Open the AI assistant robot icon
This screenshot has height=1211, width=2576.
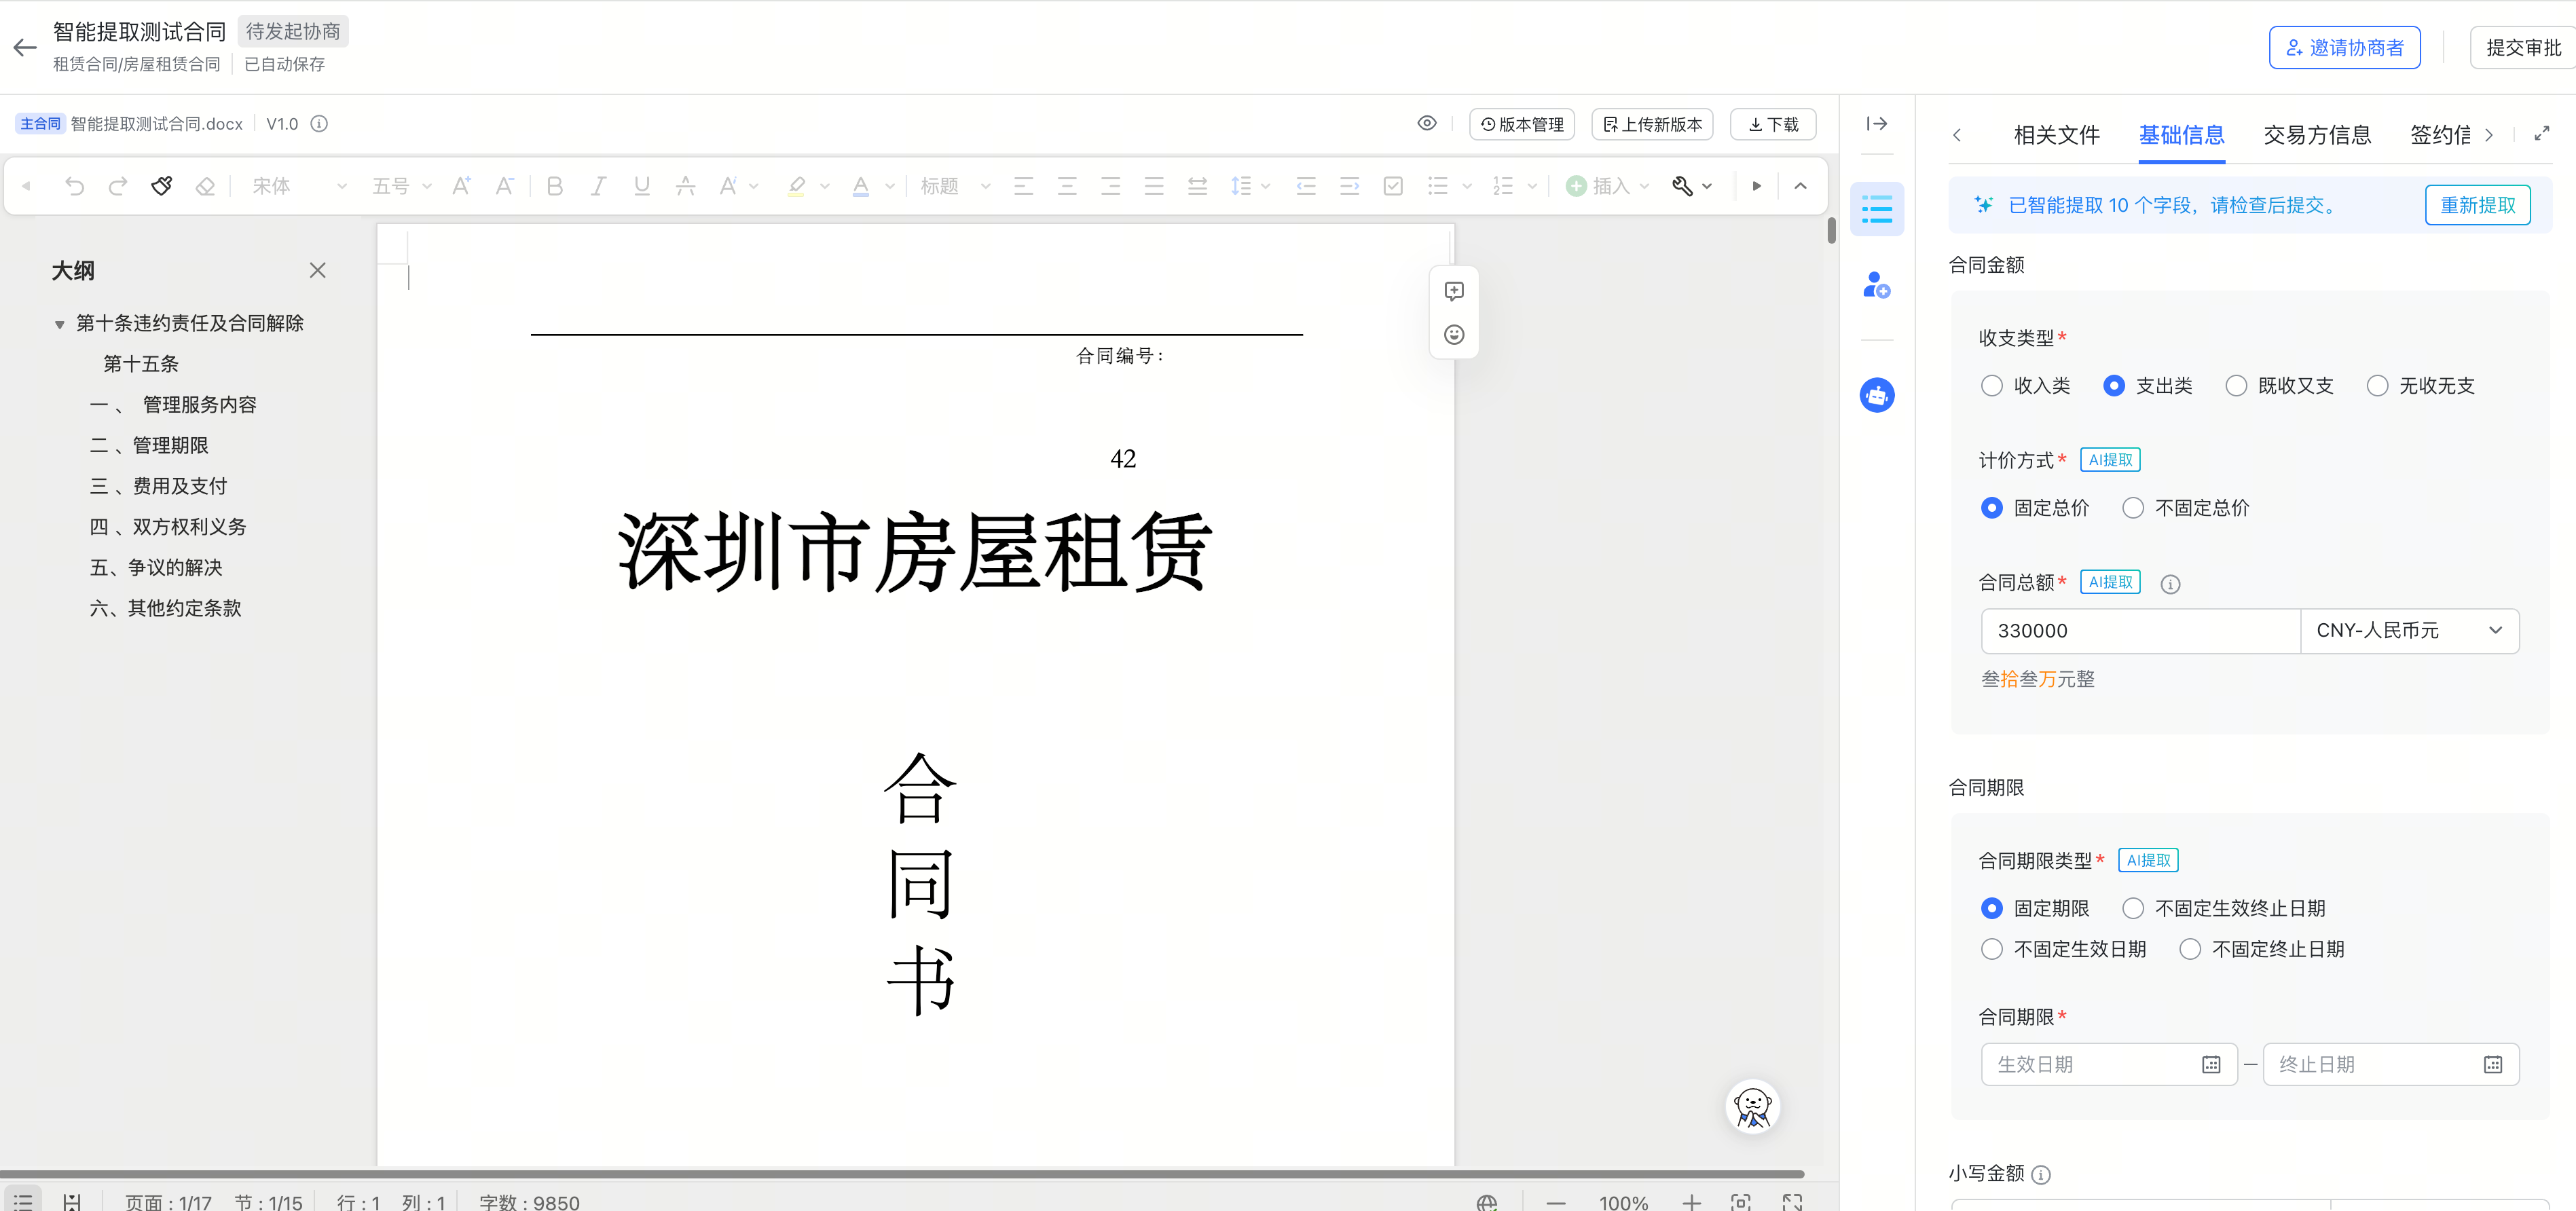pos(1877,395)
